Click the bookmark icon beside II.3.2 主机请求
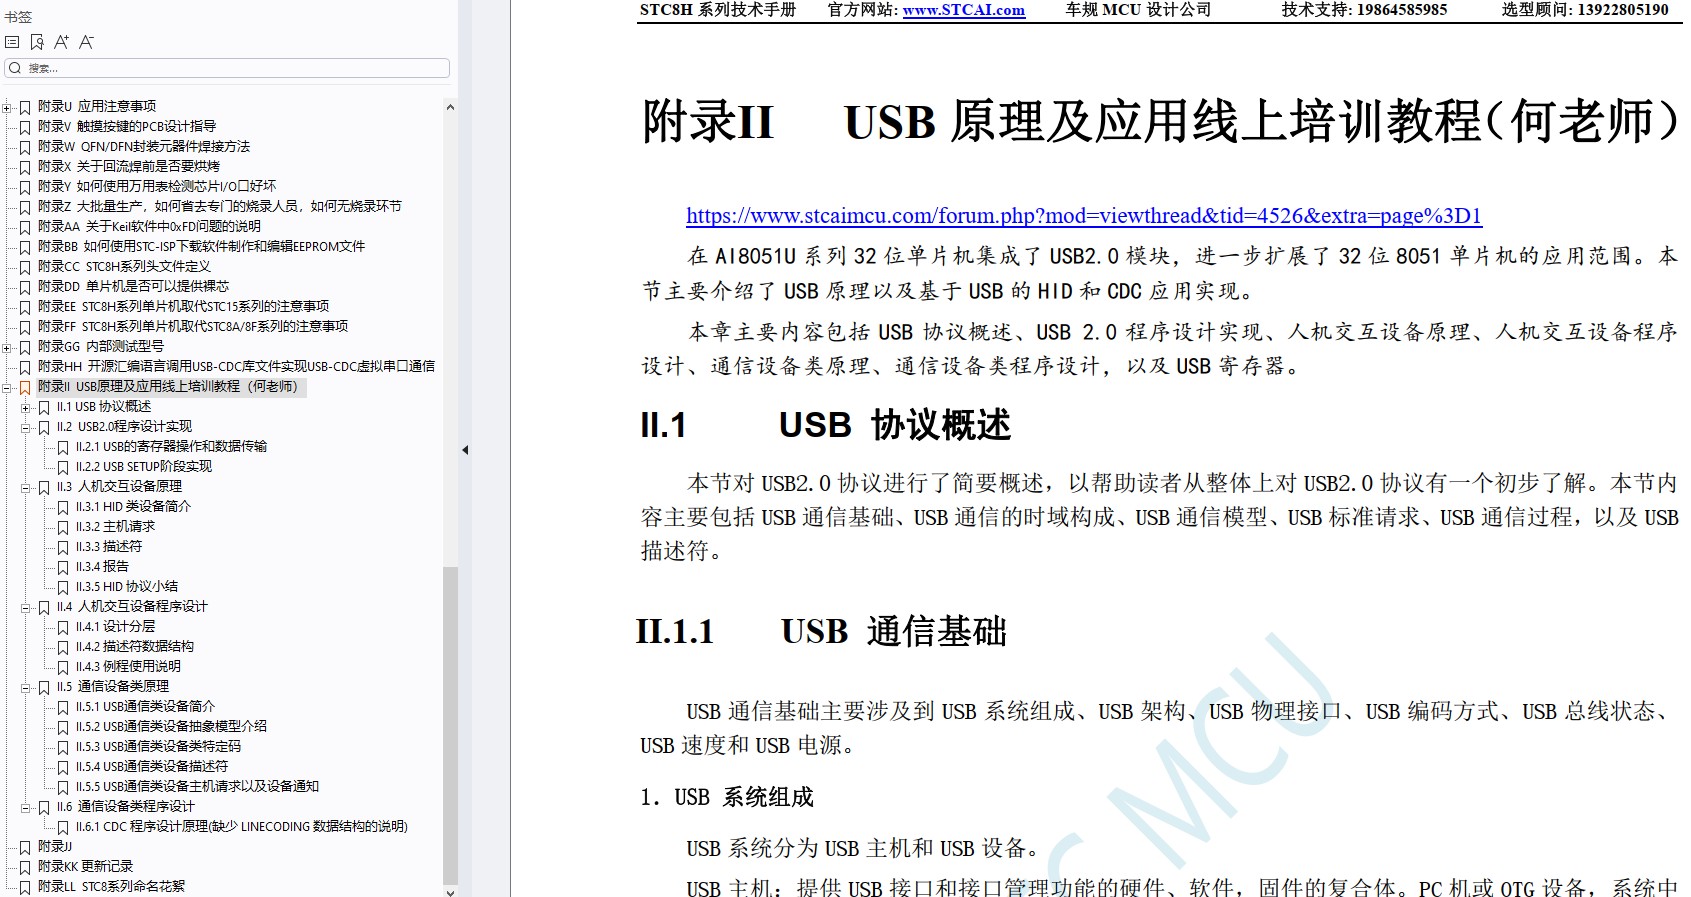The image size is (1691, 897). coord(63,527)
